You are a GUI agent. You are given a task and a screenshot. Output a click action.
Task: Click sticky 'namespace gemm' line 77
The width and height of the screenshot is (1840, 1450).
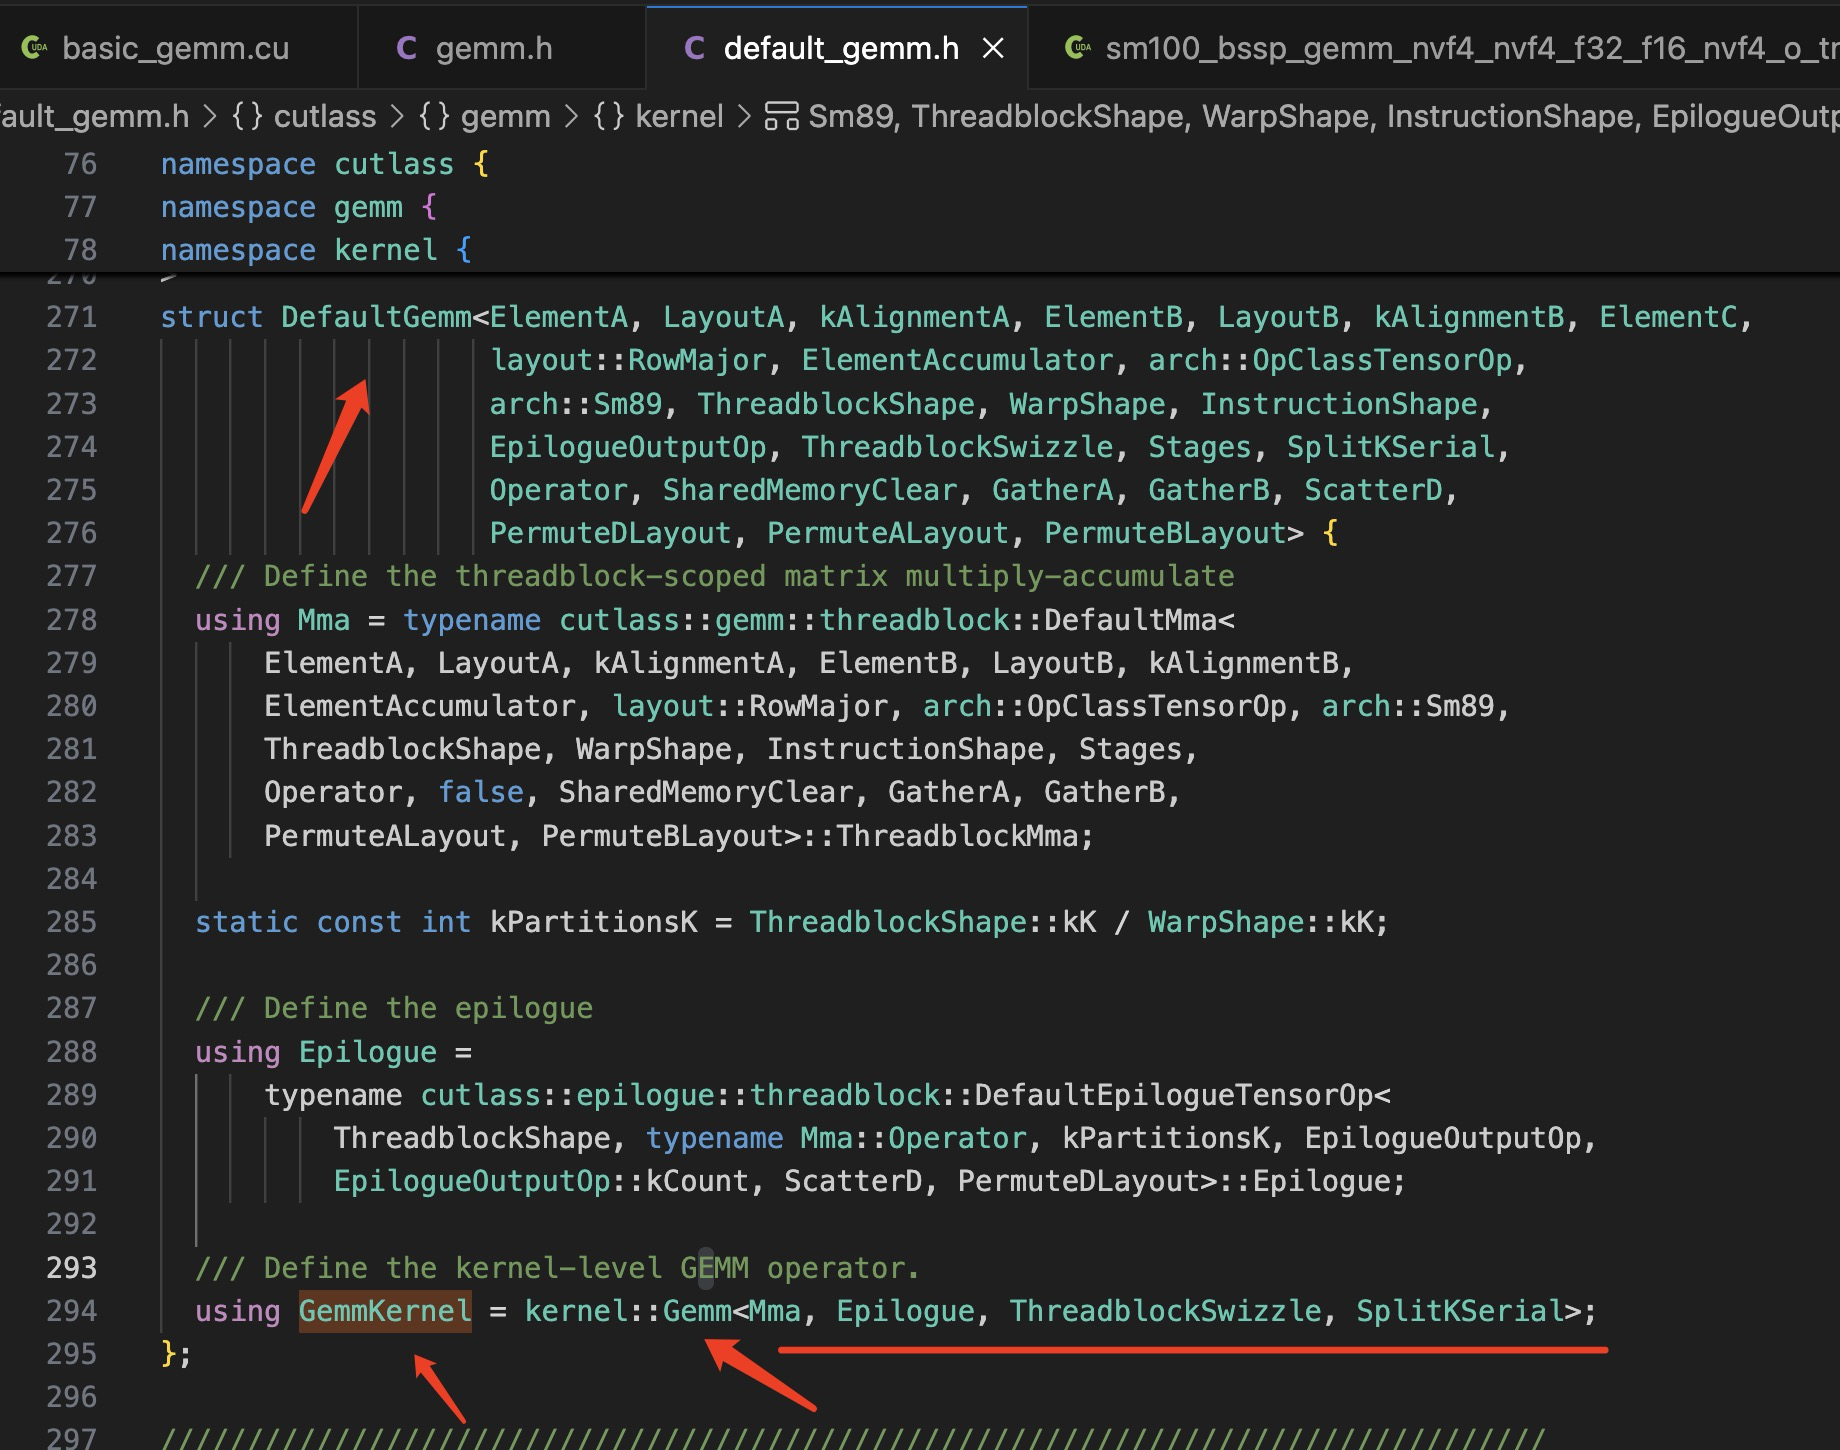[299, 207]
